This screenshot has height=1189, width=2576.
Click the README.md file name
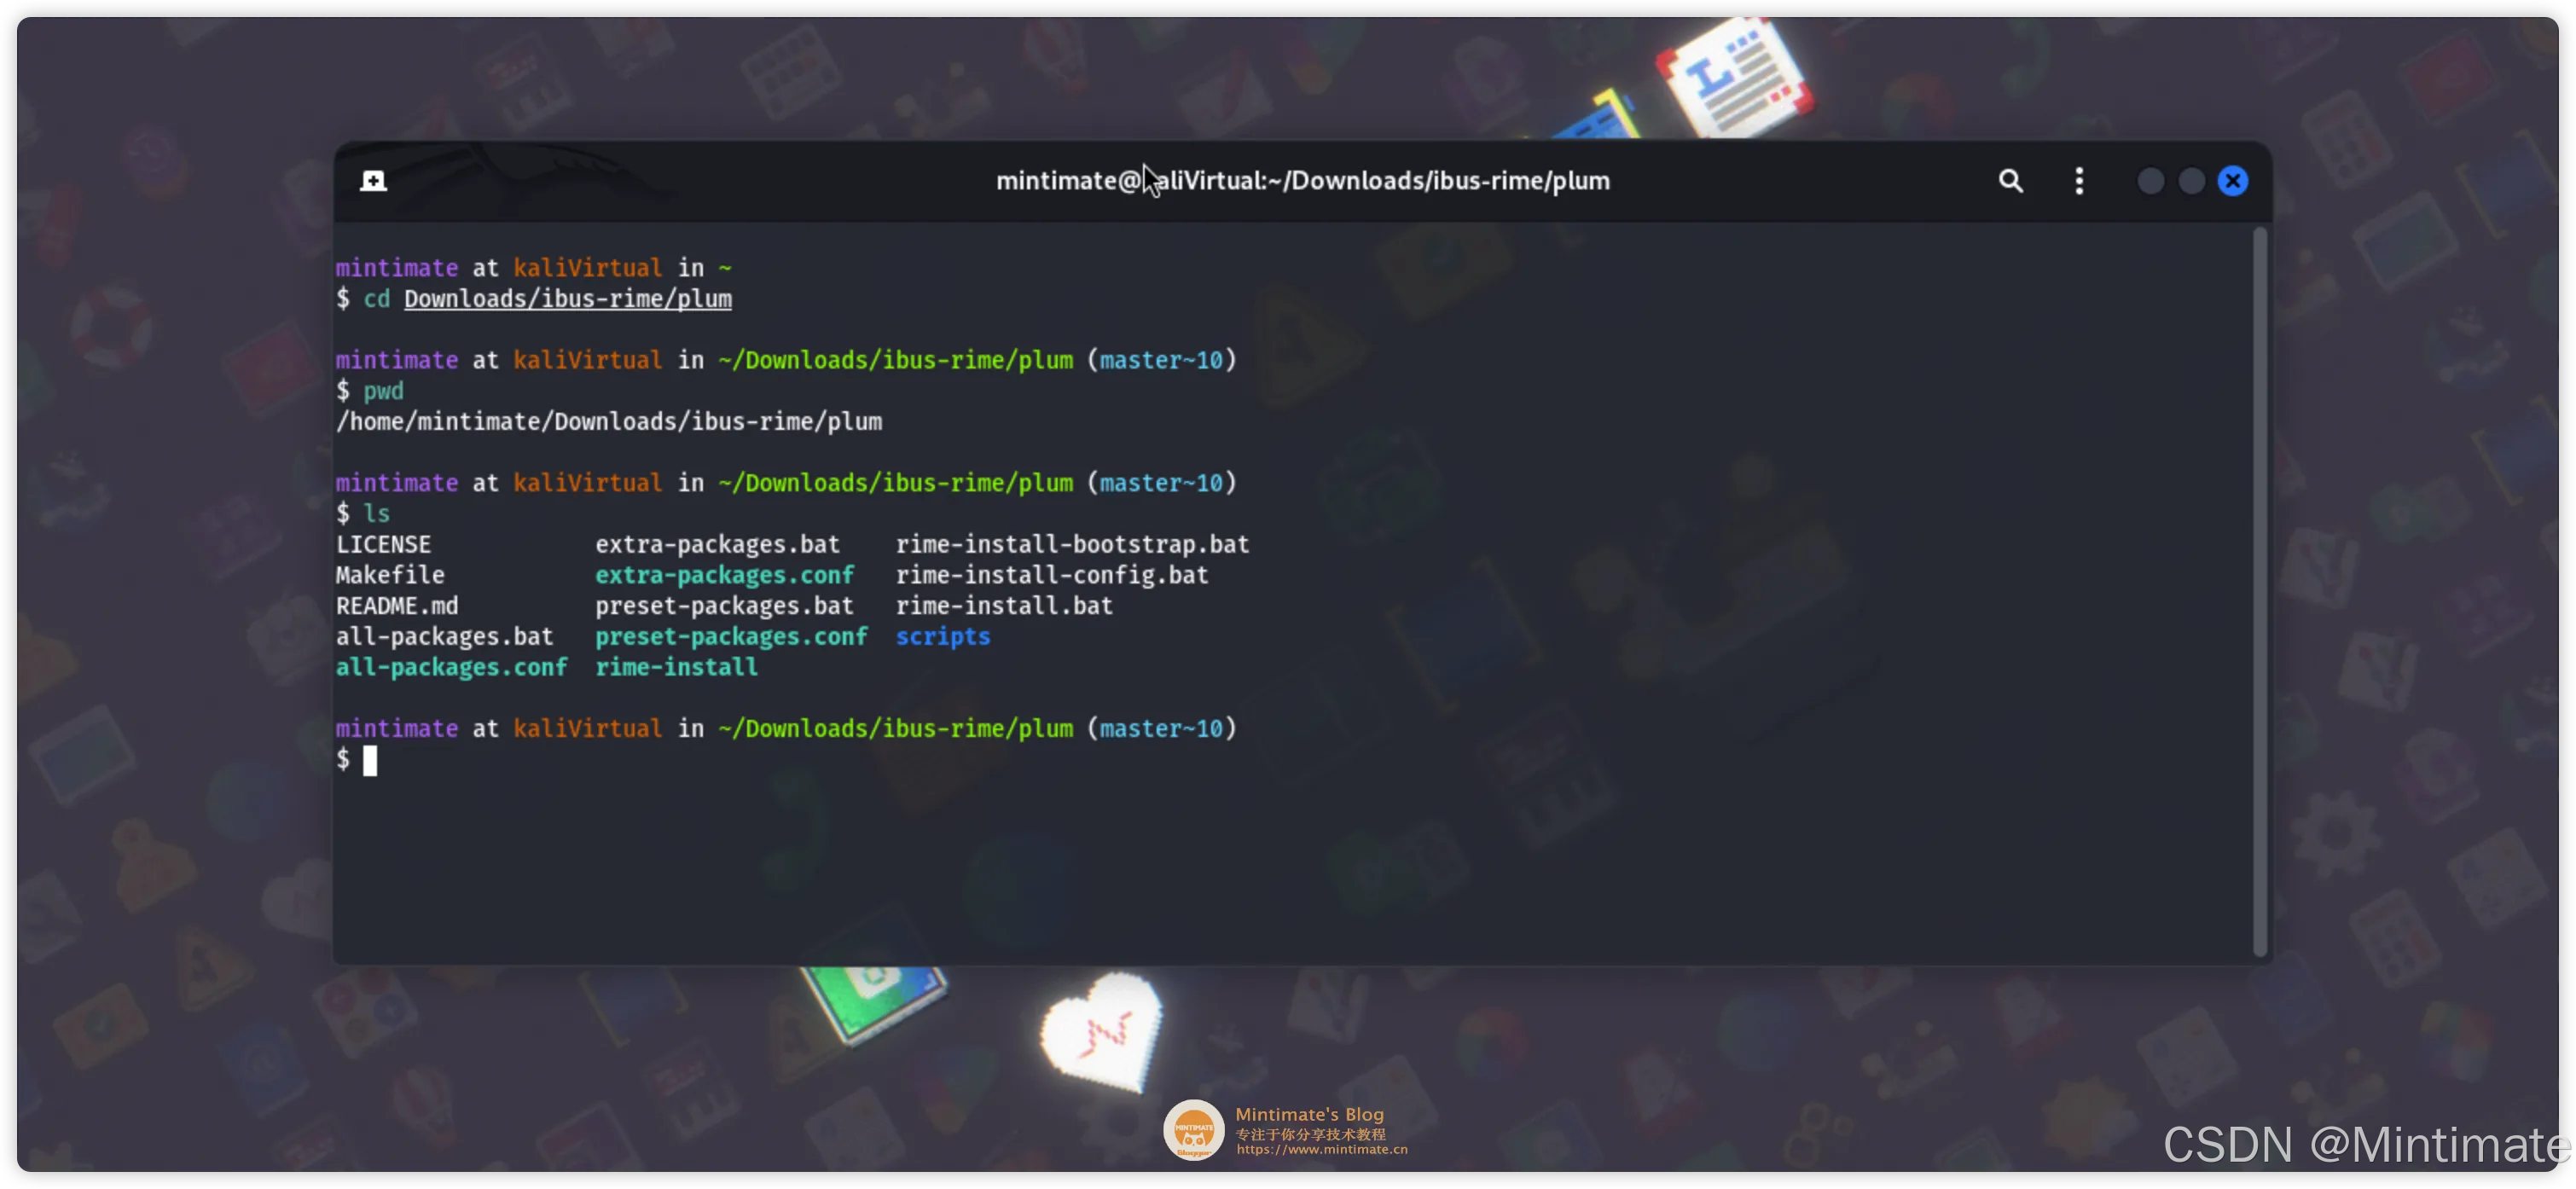(x=397, y=606)
